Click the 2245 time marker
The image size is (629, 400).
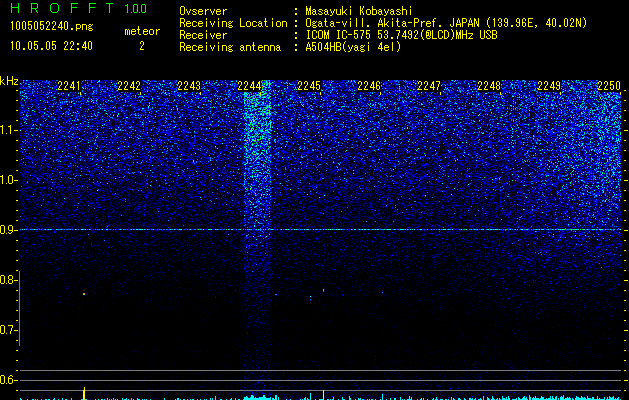click(309, 86)
